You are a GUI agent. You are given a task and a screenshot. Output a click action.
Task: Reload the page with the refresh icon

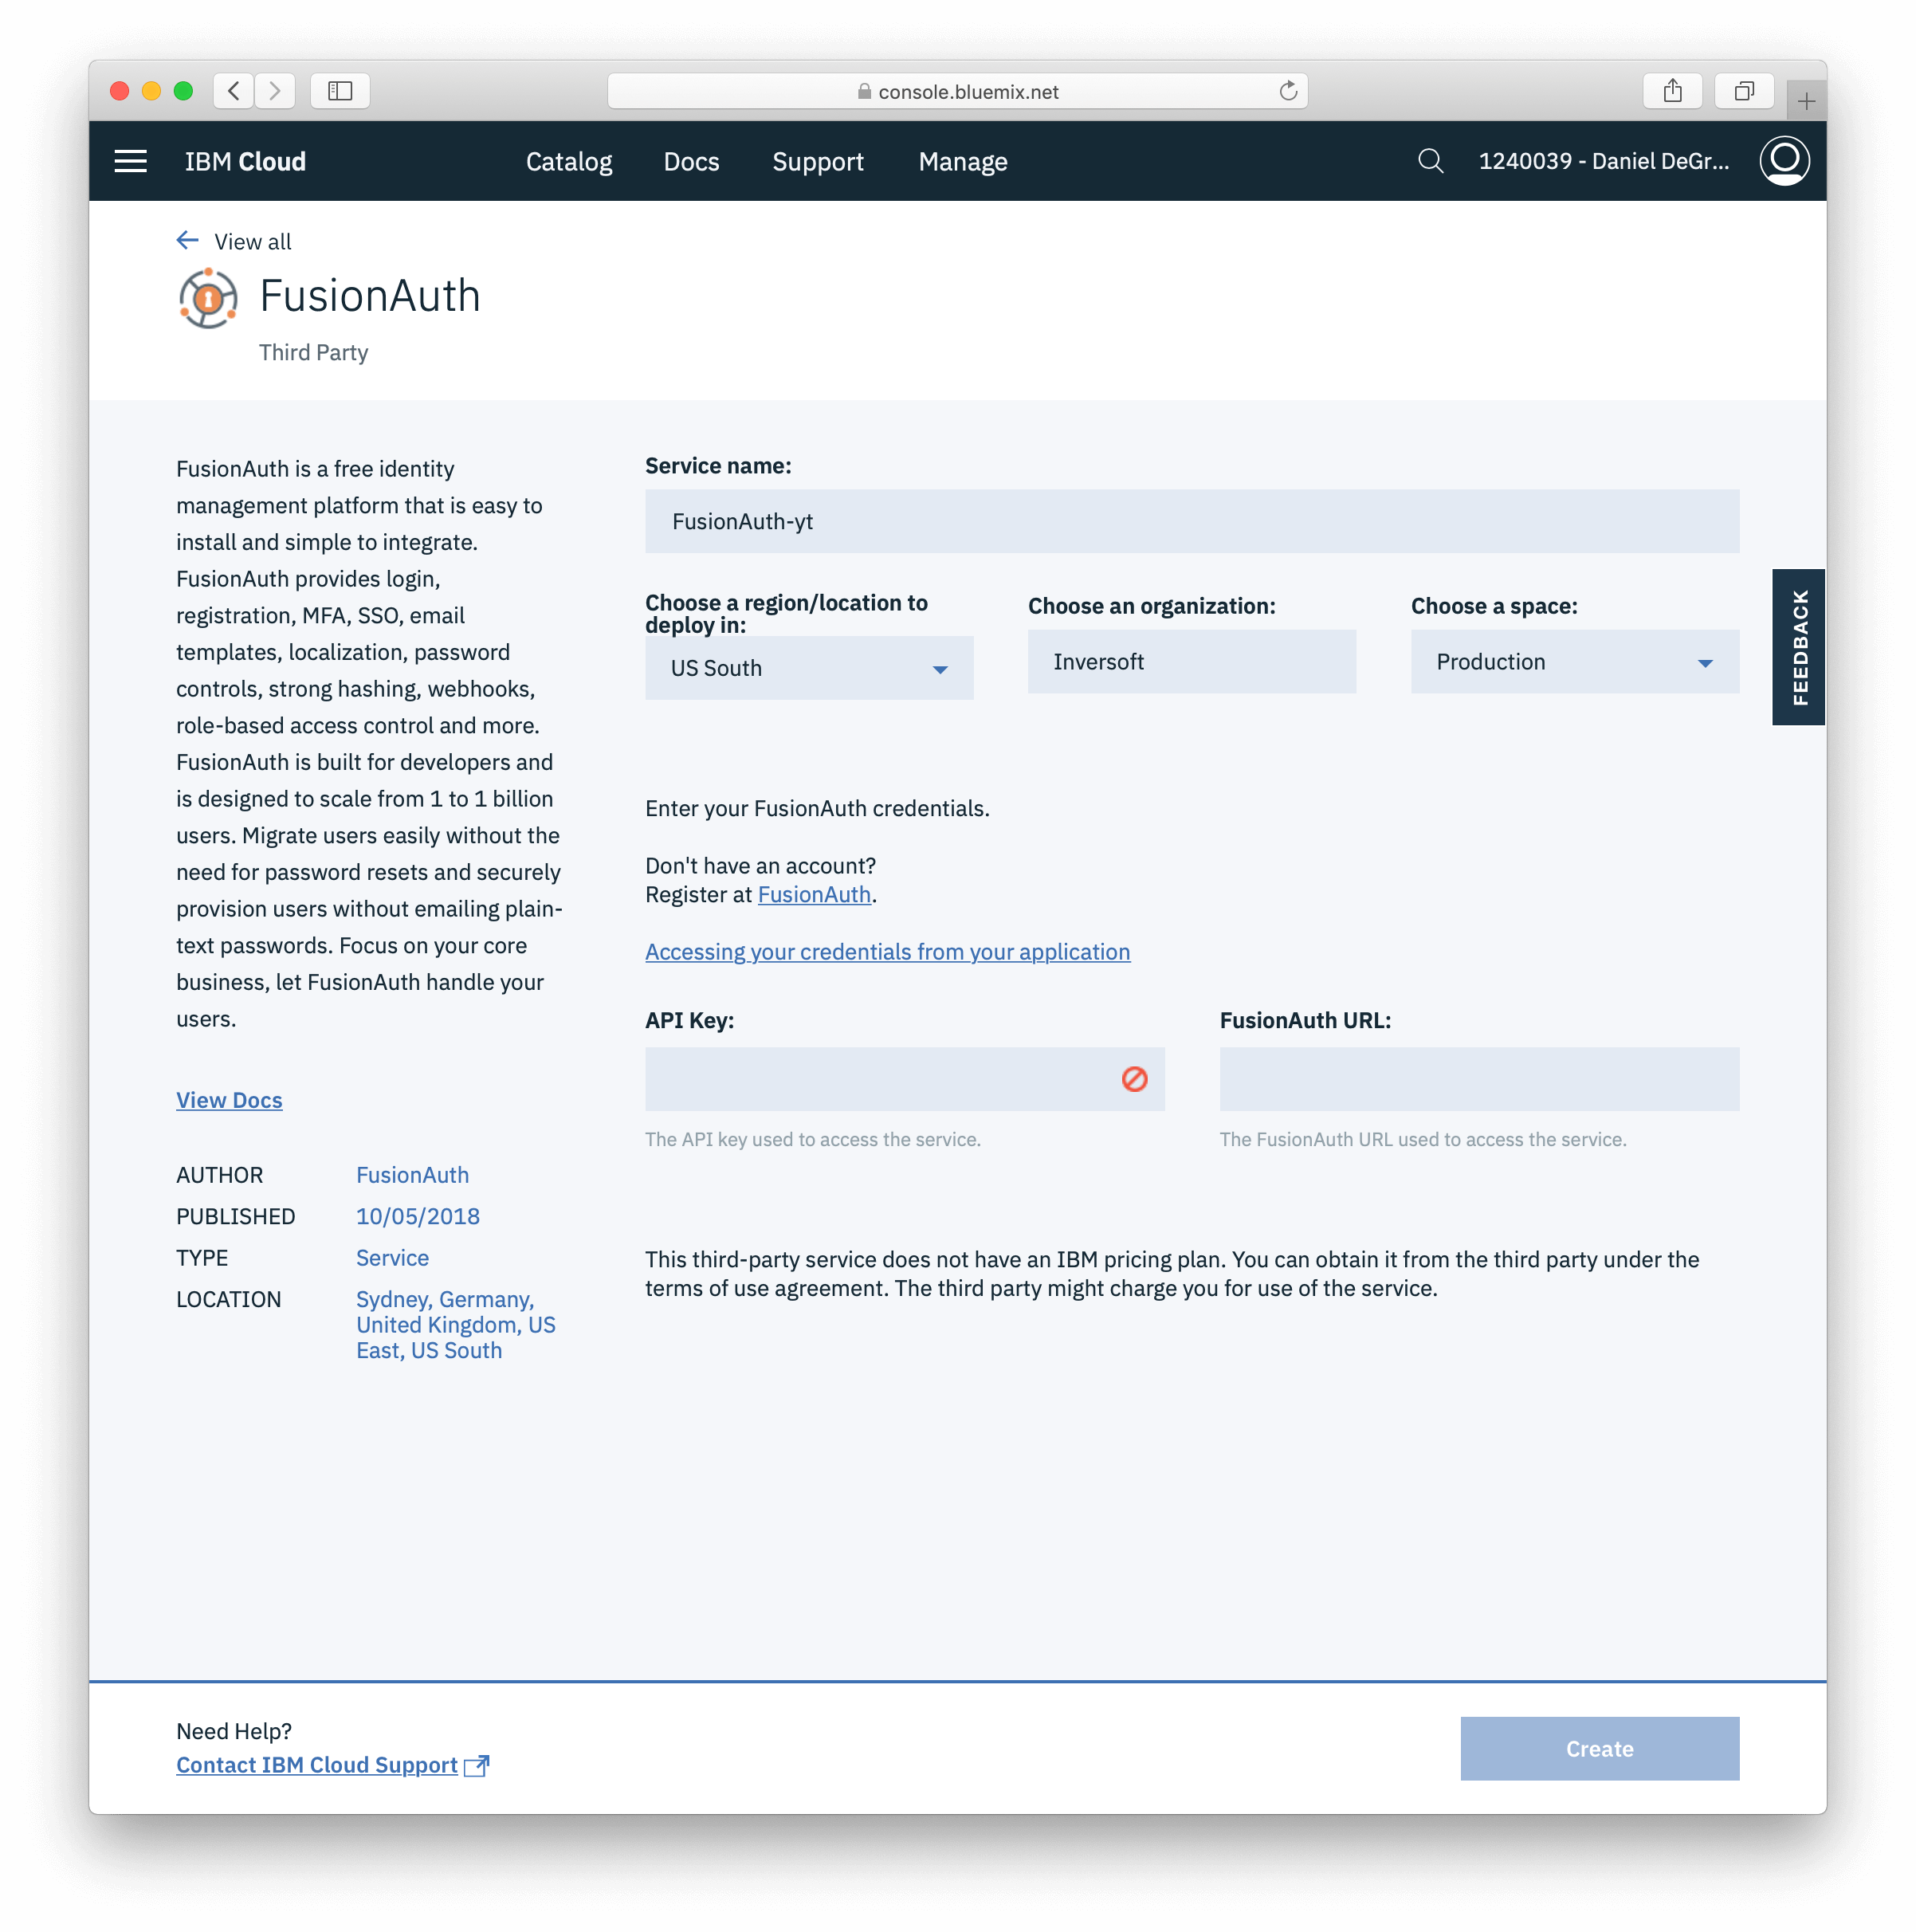1288,91
